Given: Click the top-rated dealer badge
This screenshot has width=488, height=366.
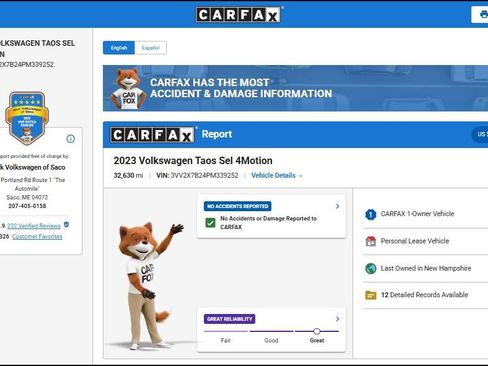Looking at the screenshot, I should point(27,118).
